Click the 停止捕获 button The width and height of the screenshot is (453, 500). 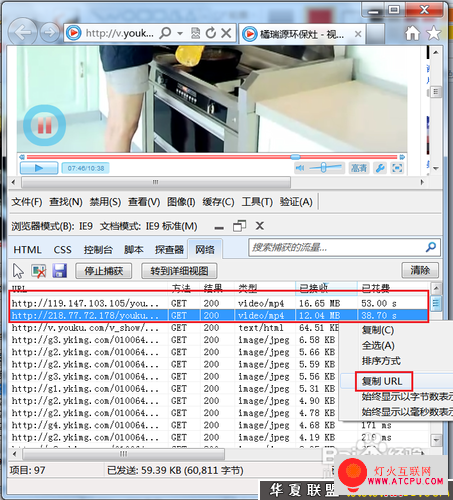click(x=104, y=271)
